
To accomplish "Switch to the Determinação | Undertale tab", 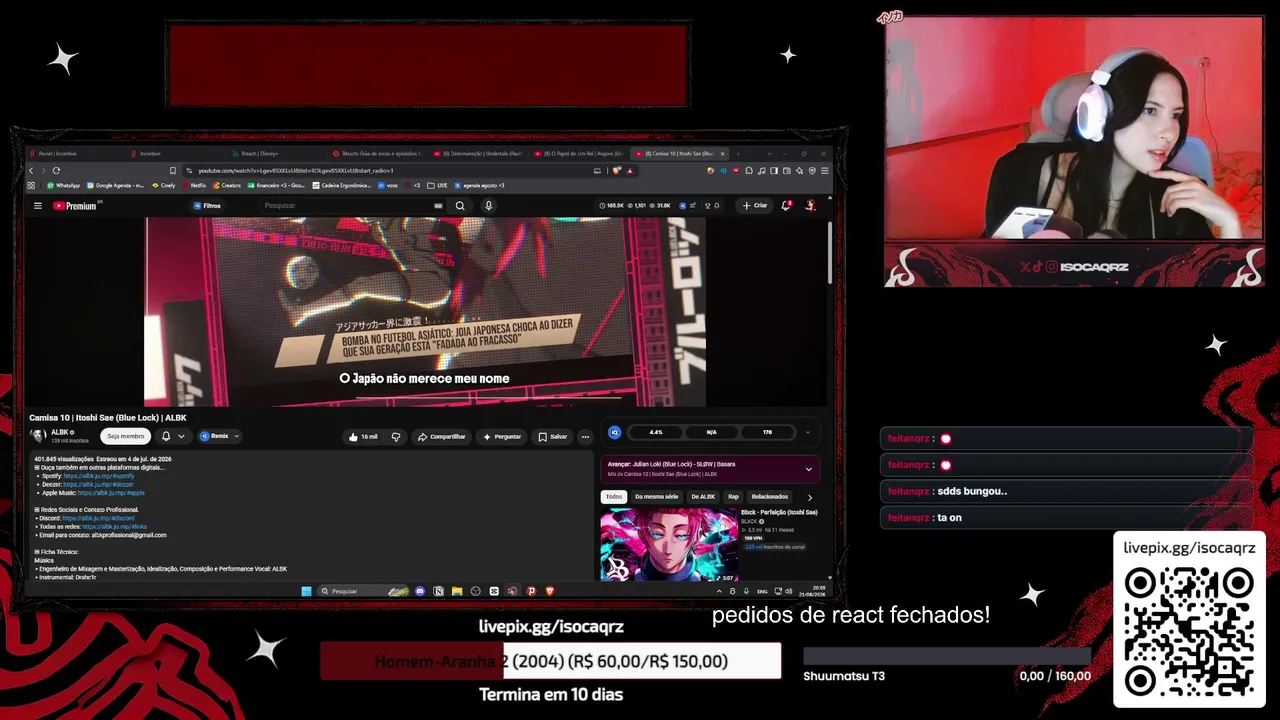I will point(476,154).
